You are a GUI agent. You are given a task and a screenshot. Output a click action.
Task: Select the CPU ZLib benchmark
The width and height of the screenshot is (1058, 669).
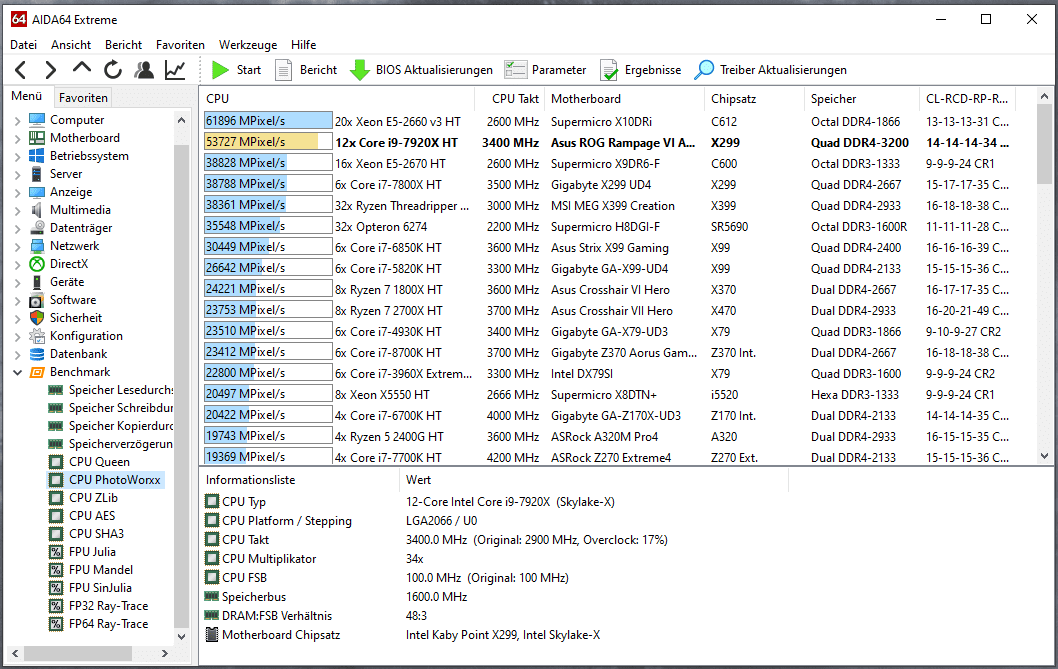coord(84,498)
